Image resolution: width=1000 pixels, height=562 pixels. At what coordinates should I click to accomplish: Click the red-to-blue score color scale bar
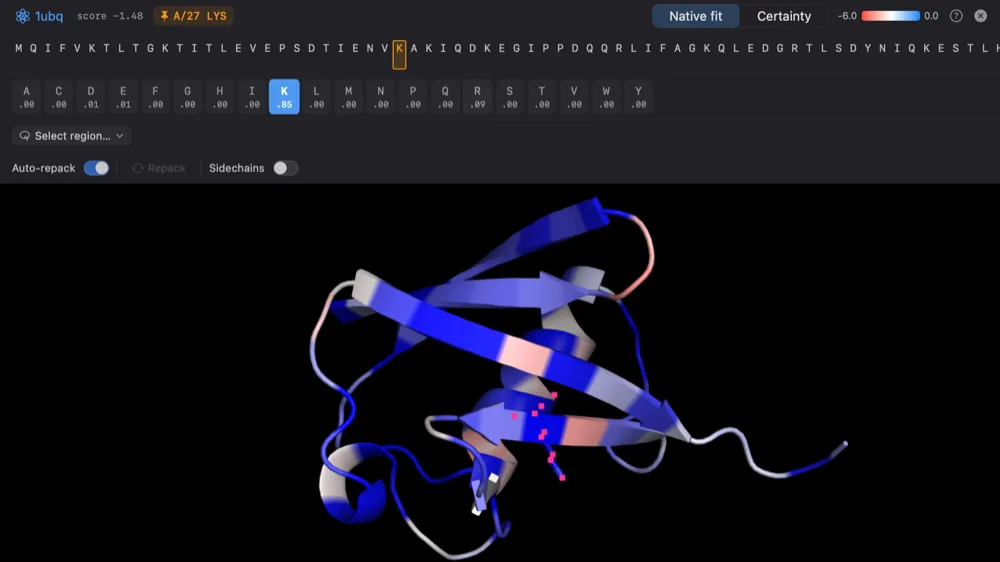[890, 16]
